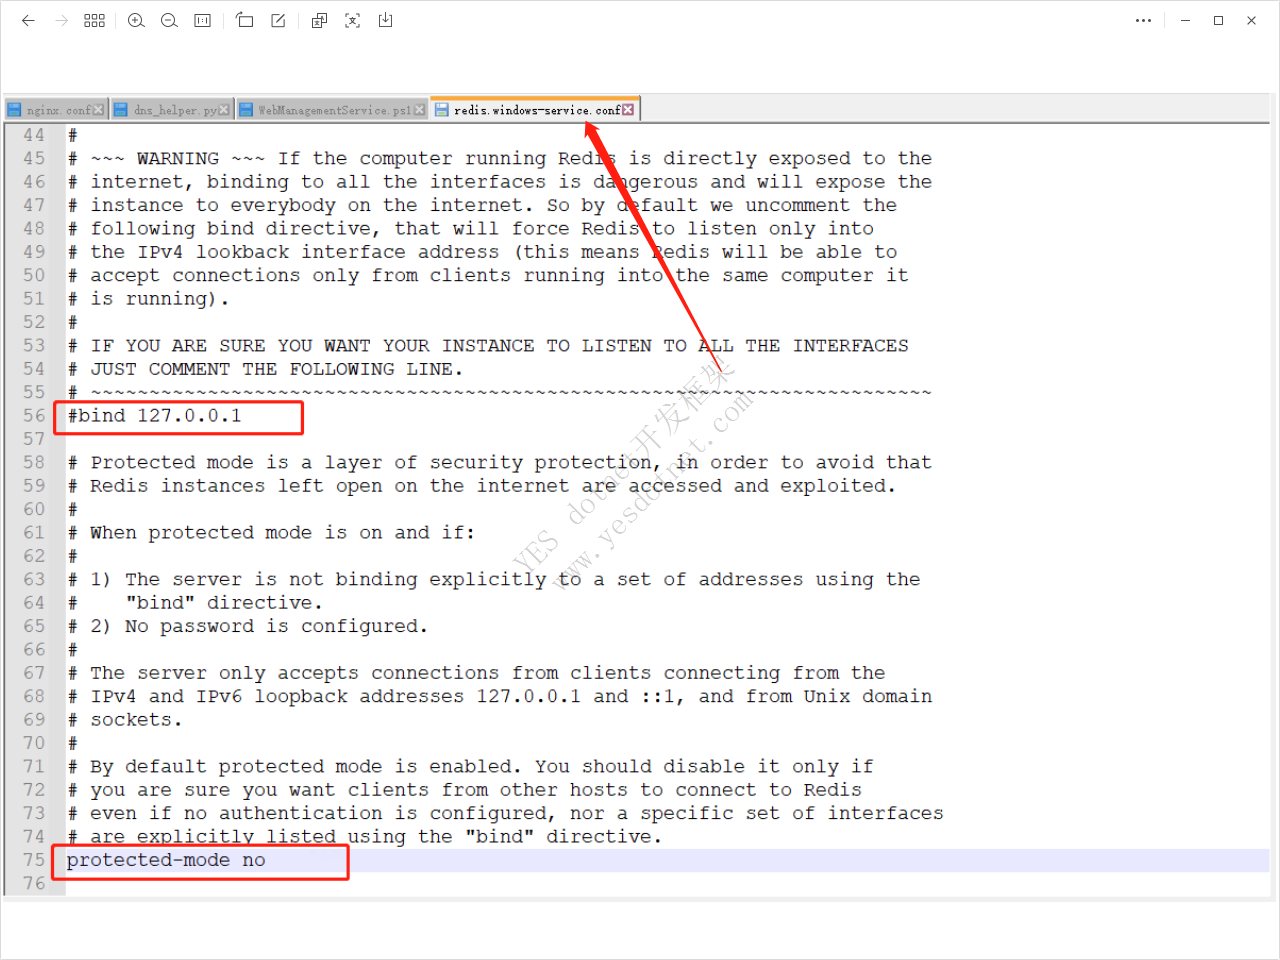This screenshot has height=960, width=1280.
Task: Switch to the dns_helper.py tab
Action: coord(175,110)
